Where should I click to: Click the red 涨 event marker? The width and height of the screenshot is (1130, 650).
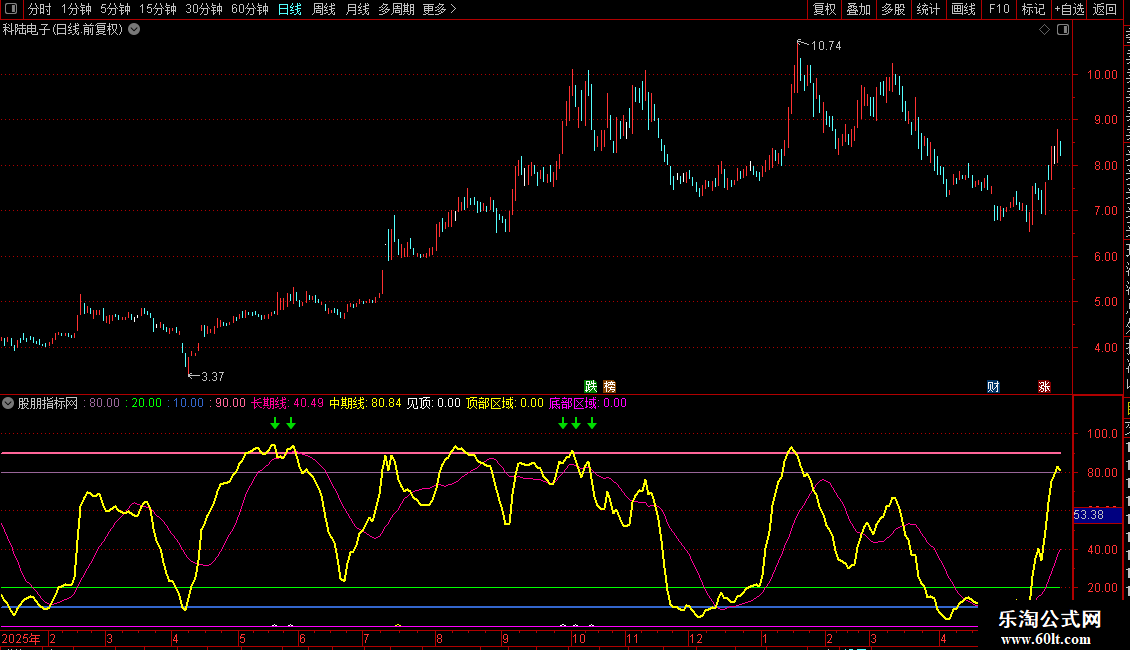pyautogui.click(x=1044, y=387)
